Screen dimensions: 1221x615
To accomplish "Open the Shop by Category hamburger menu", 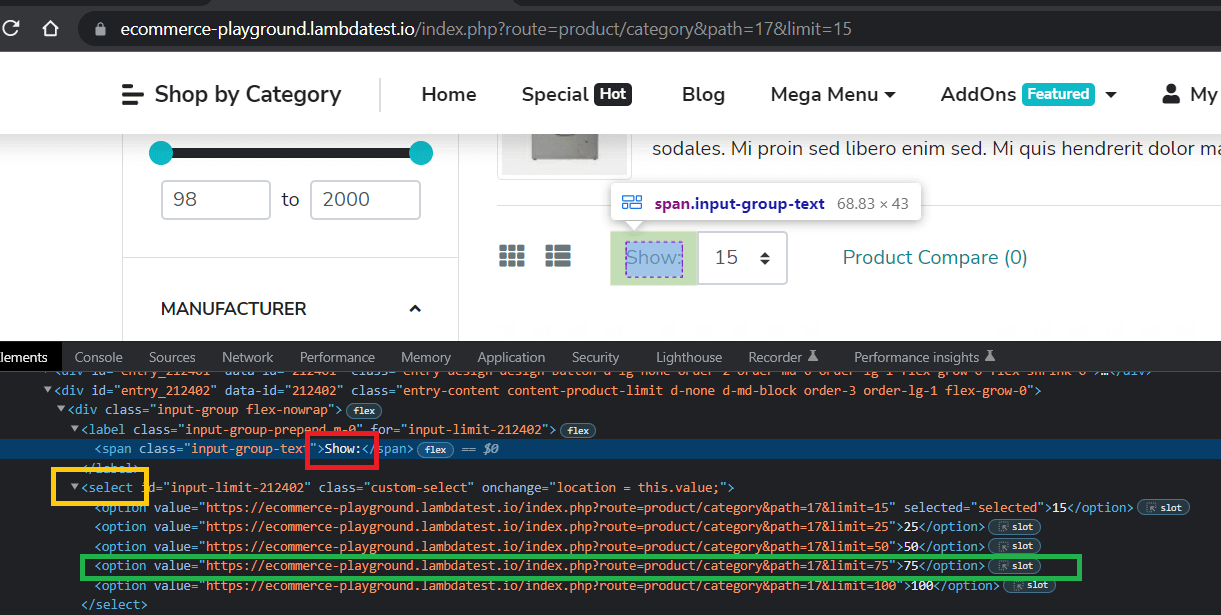I will pos(131,93).
